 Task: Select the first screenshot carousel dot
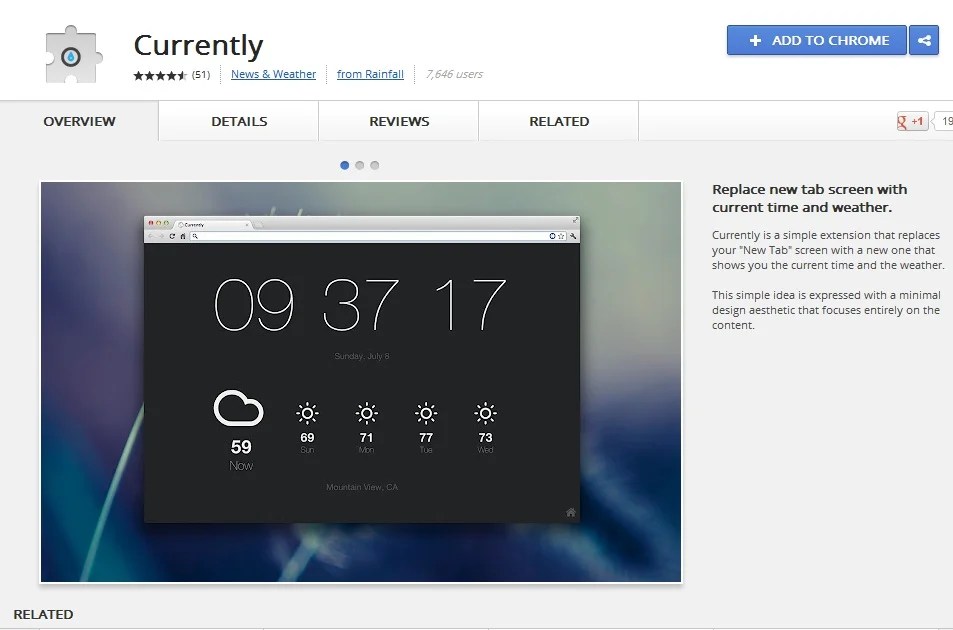pos(345,165)
